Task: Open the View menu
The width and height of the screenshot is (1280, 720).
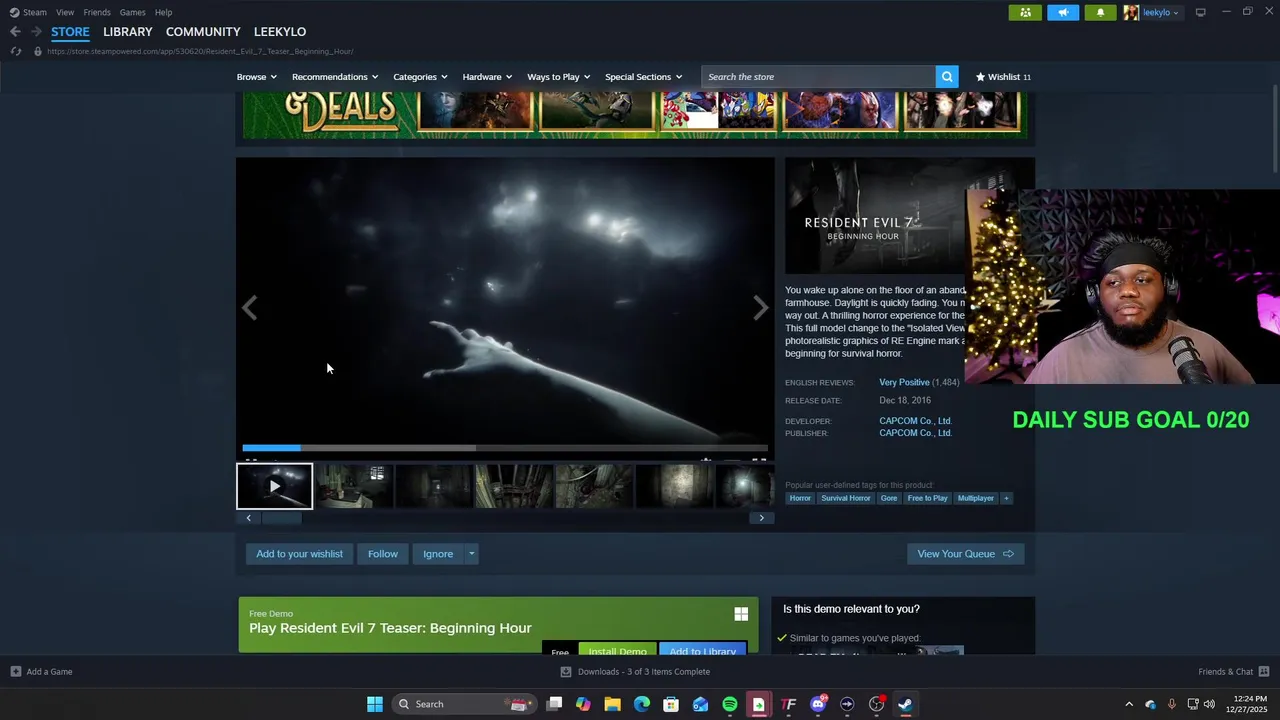Action: 65,12
